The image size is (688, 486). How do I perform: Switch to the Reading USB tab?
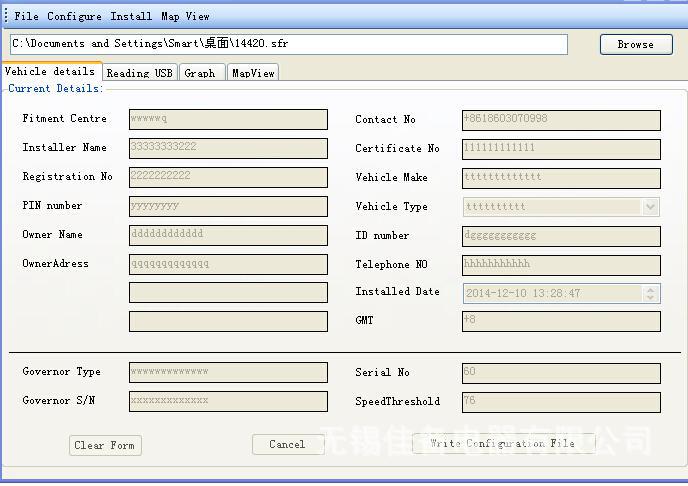pyautogui.click(x=139, y=73)
